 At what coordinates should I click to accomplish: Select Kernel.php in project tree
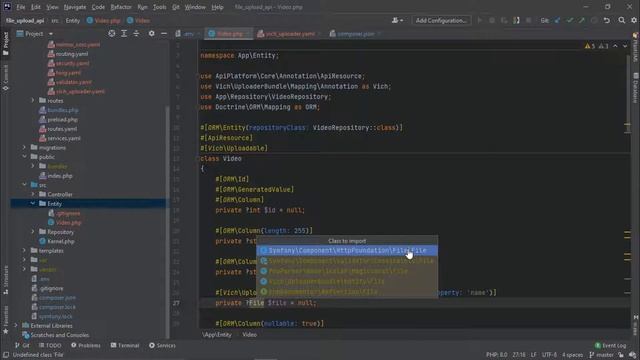56,241
